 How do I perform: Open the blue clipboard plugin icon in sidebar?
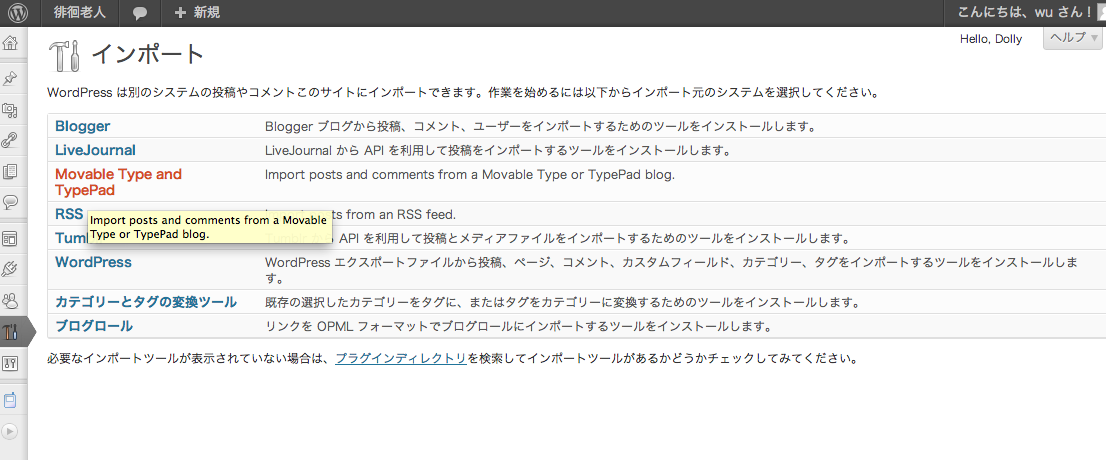point(10,400)
